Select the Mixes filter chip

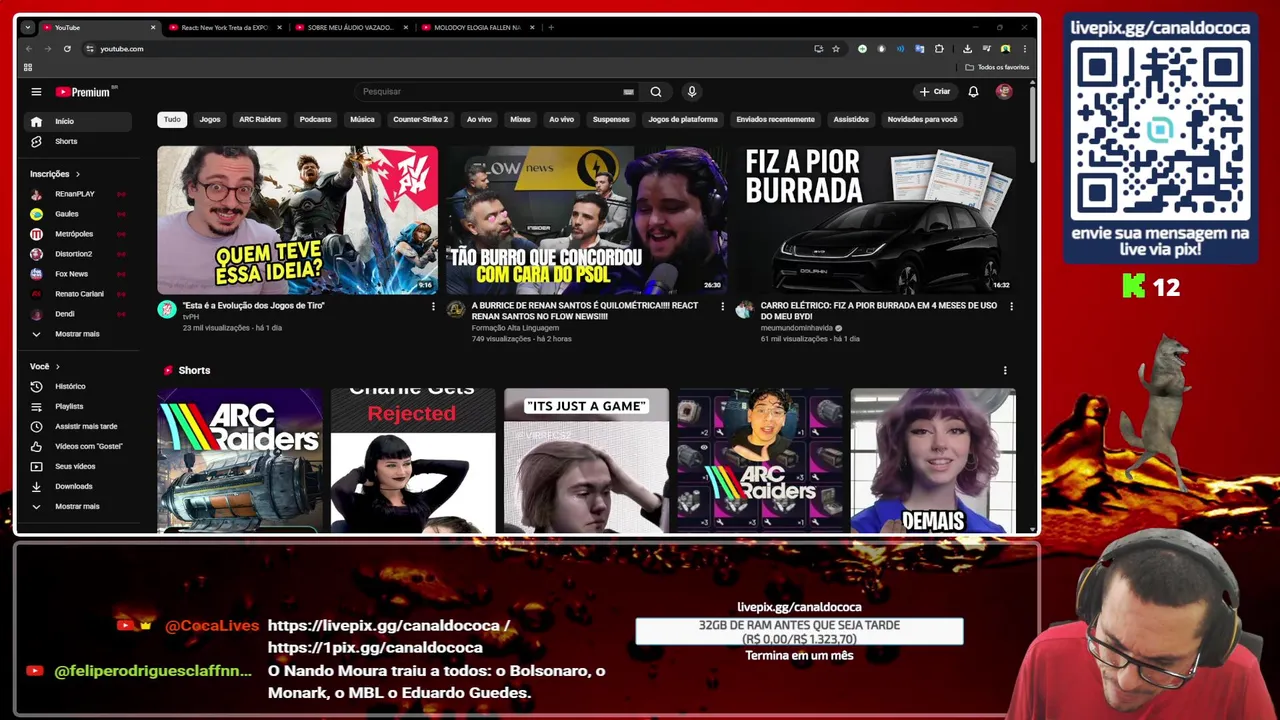(x=520, y=119)
